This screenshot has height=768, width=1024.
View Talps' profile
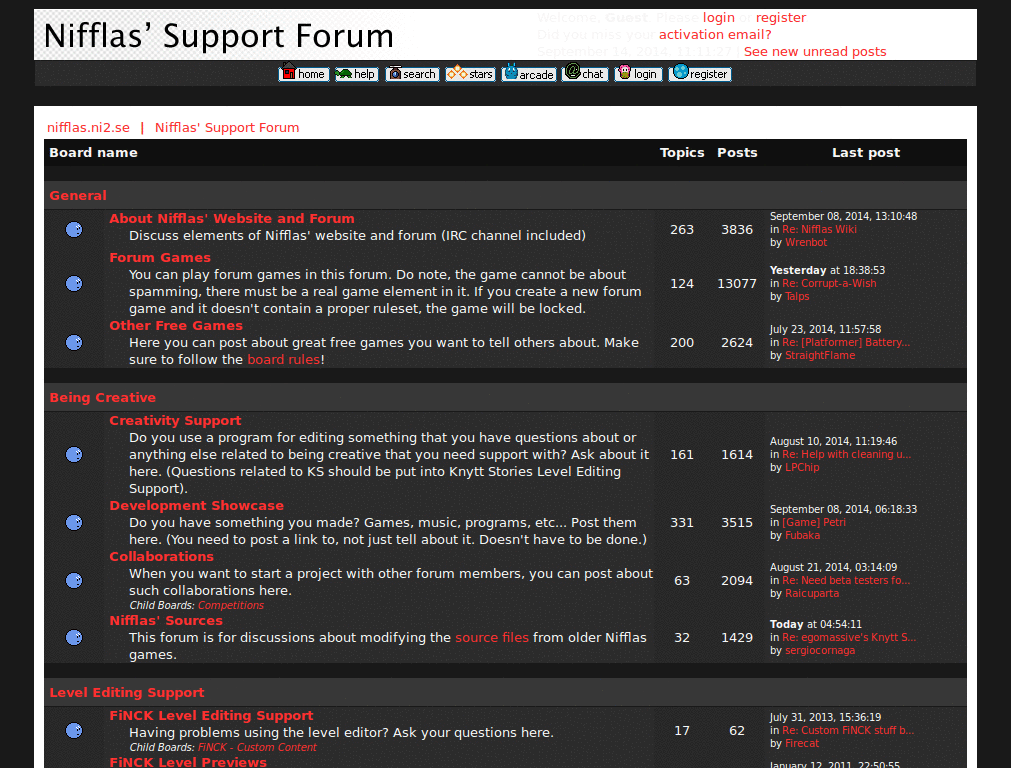[797, 296]
